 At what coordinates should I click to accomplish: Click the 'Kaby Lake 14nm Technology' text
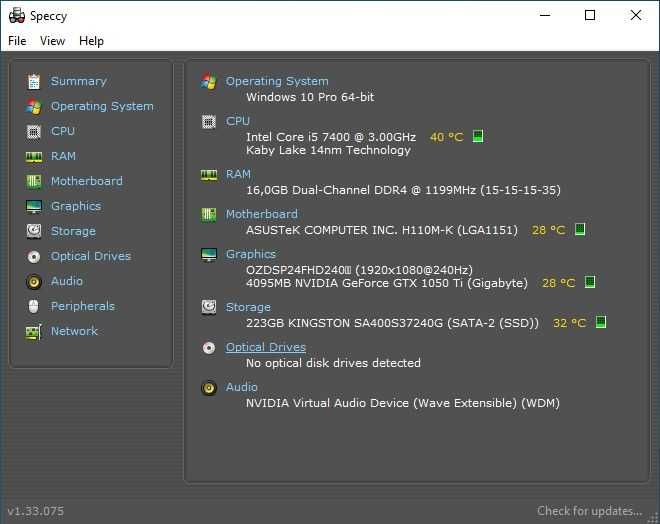328,150
